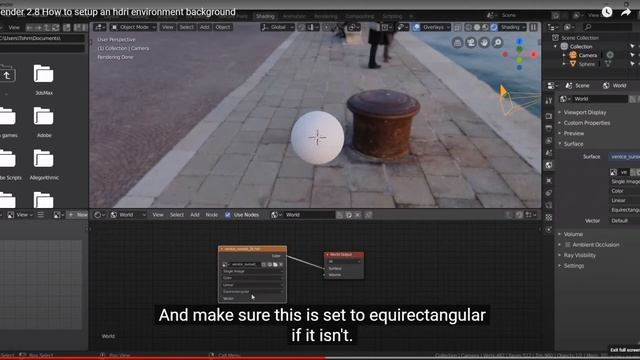Switch to wireframe viewport shading
Image resolution: width=640 pixels, height=360 pixels.
point(469,27)
